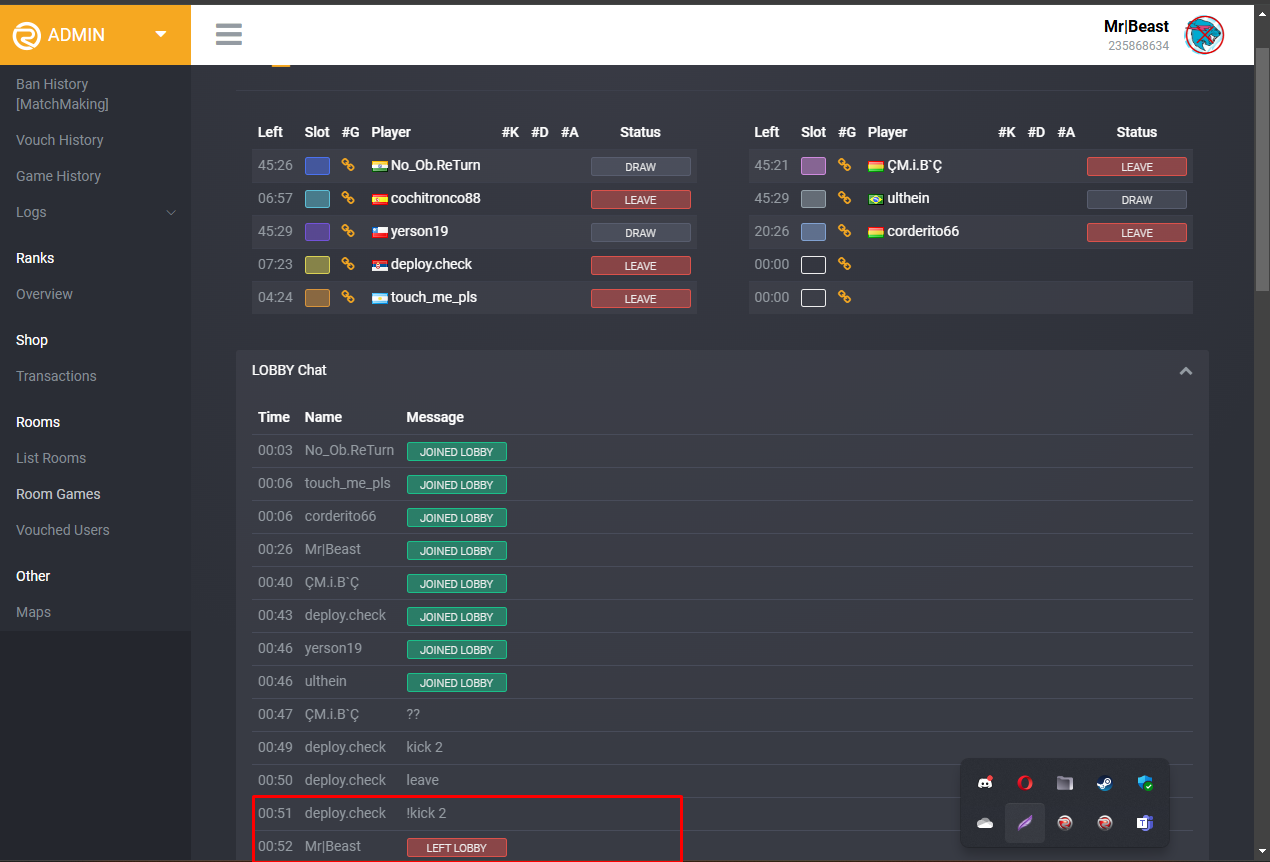Click the chain link icon for ÇM.i.B`Ç

845,165
